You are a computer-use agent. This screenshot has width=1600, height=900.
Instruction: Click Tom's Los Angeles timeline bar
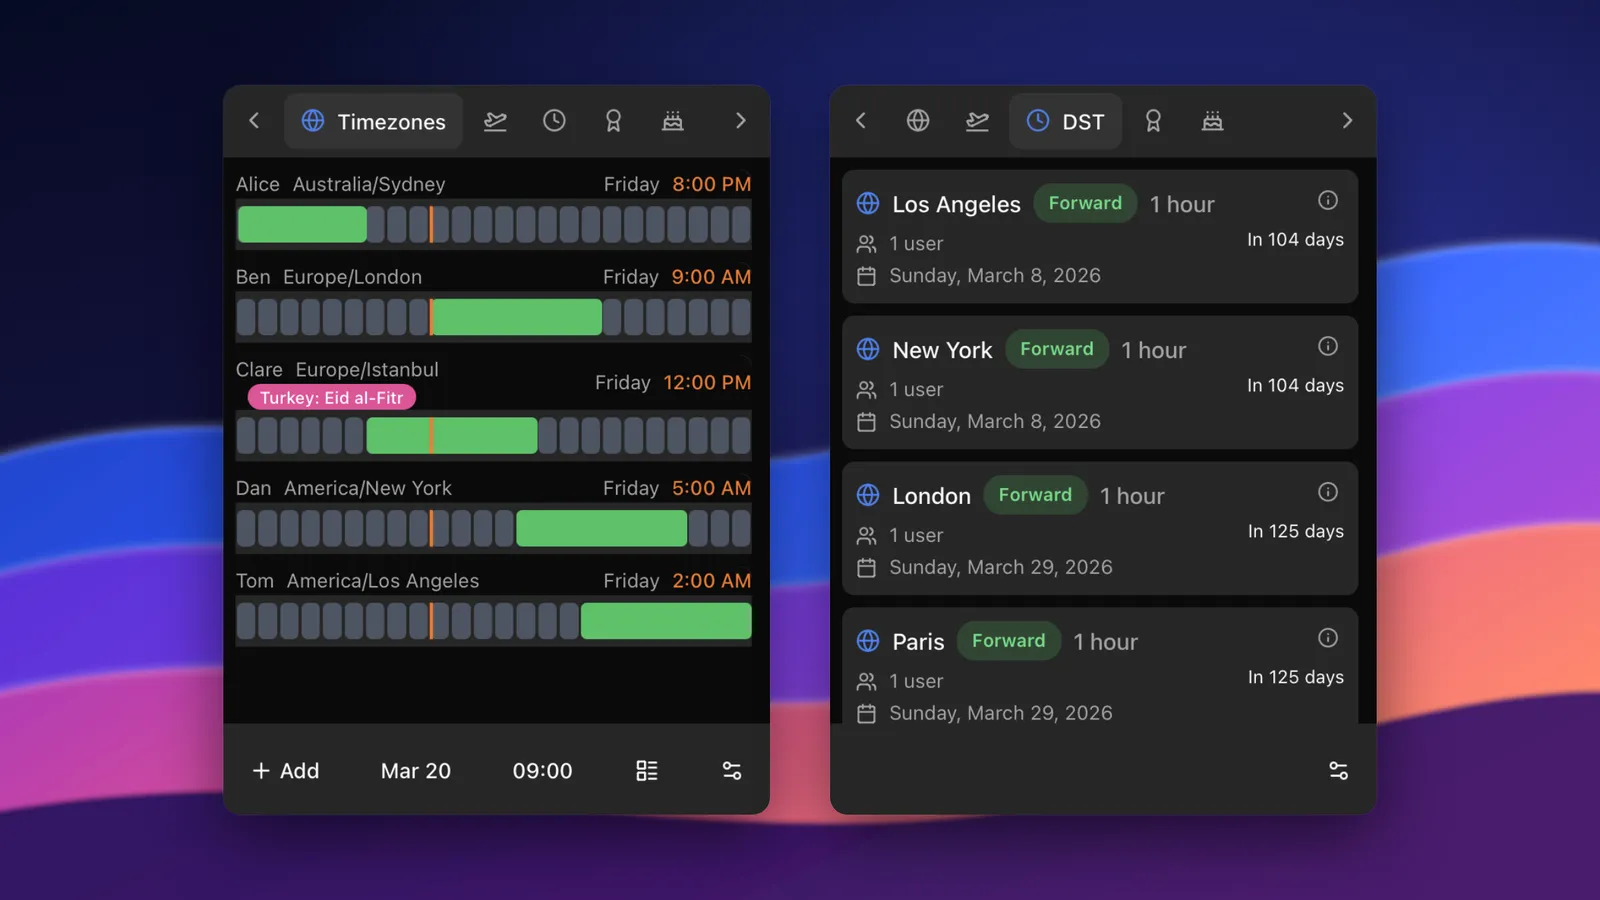494,621
